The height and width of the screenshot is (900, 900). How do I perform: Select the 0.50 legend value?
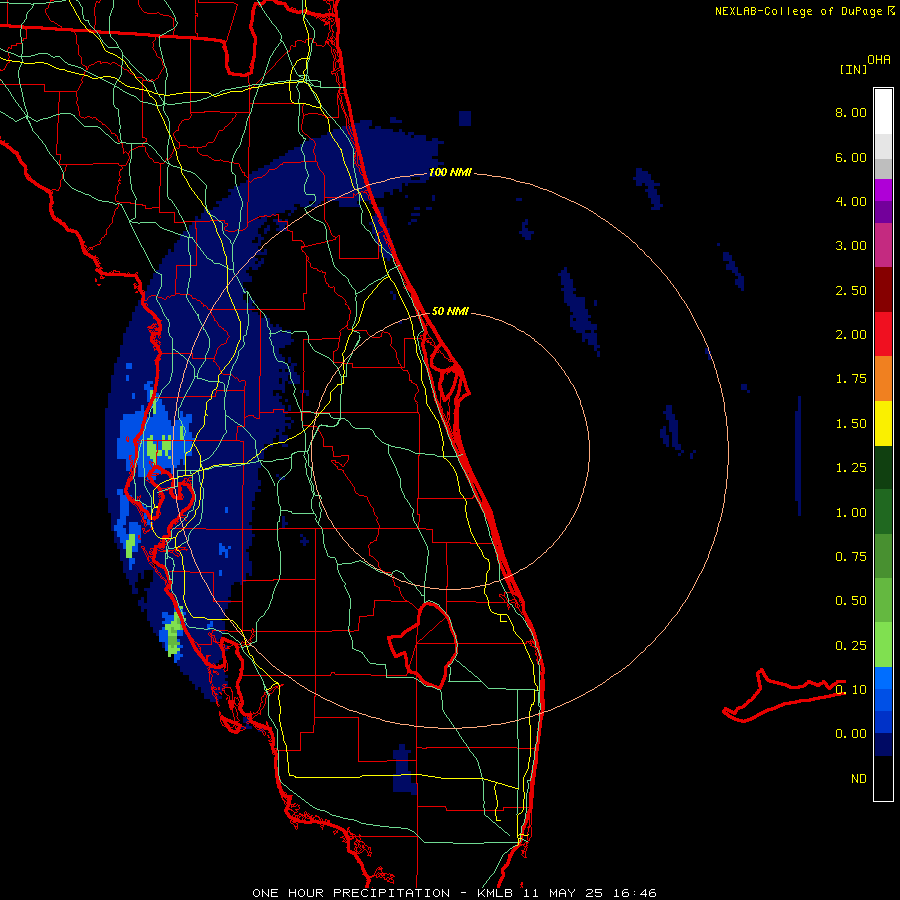coord(851,601)
